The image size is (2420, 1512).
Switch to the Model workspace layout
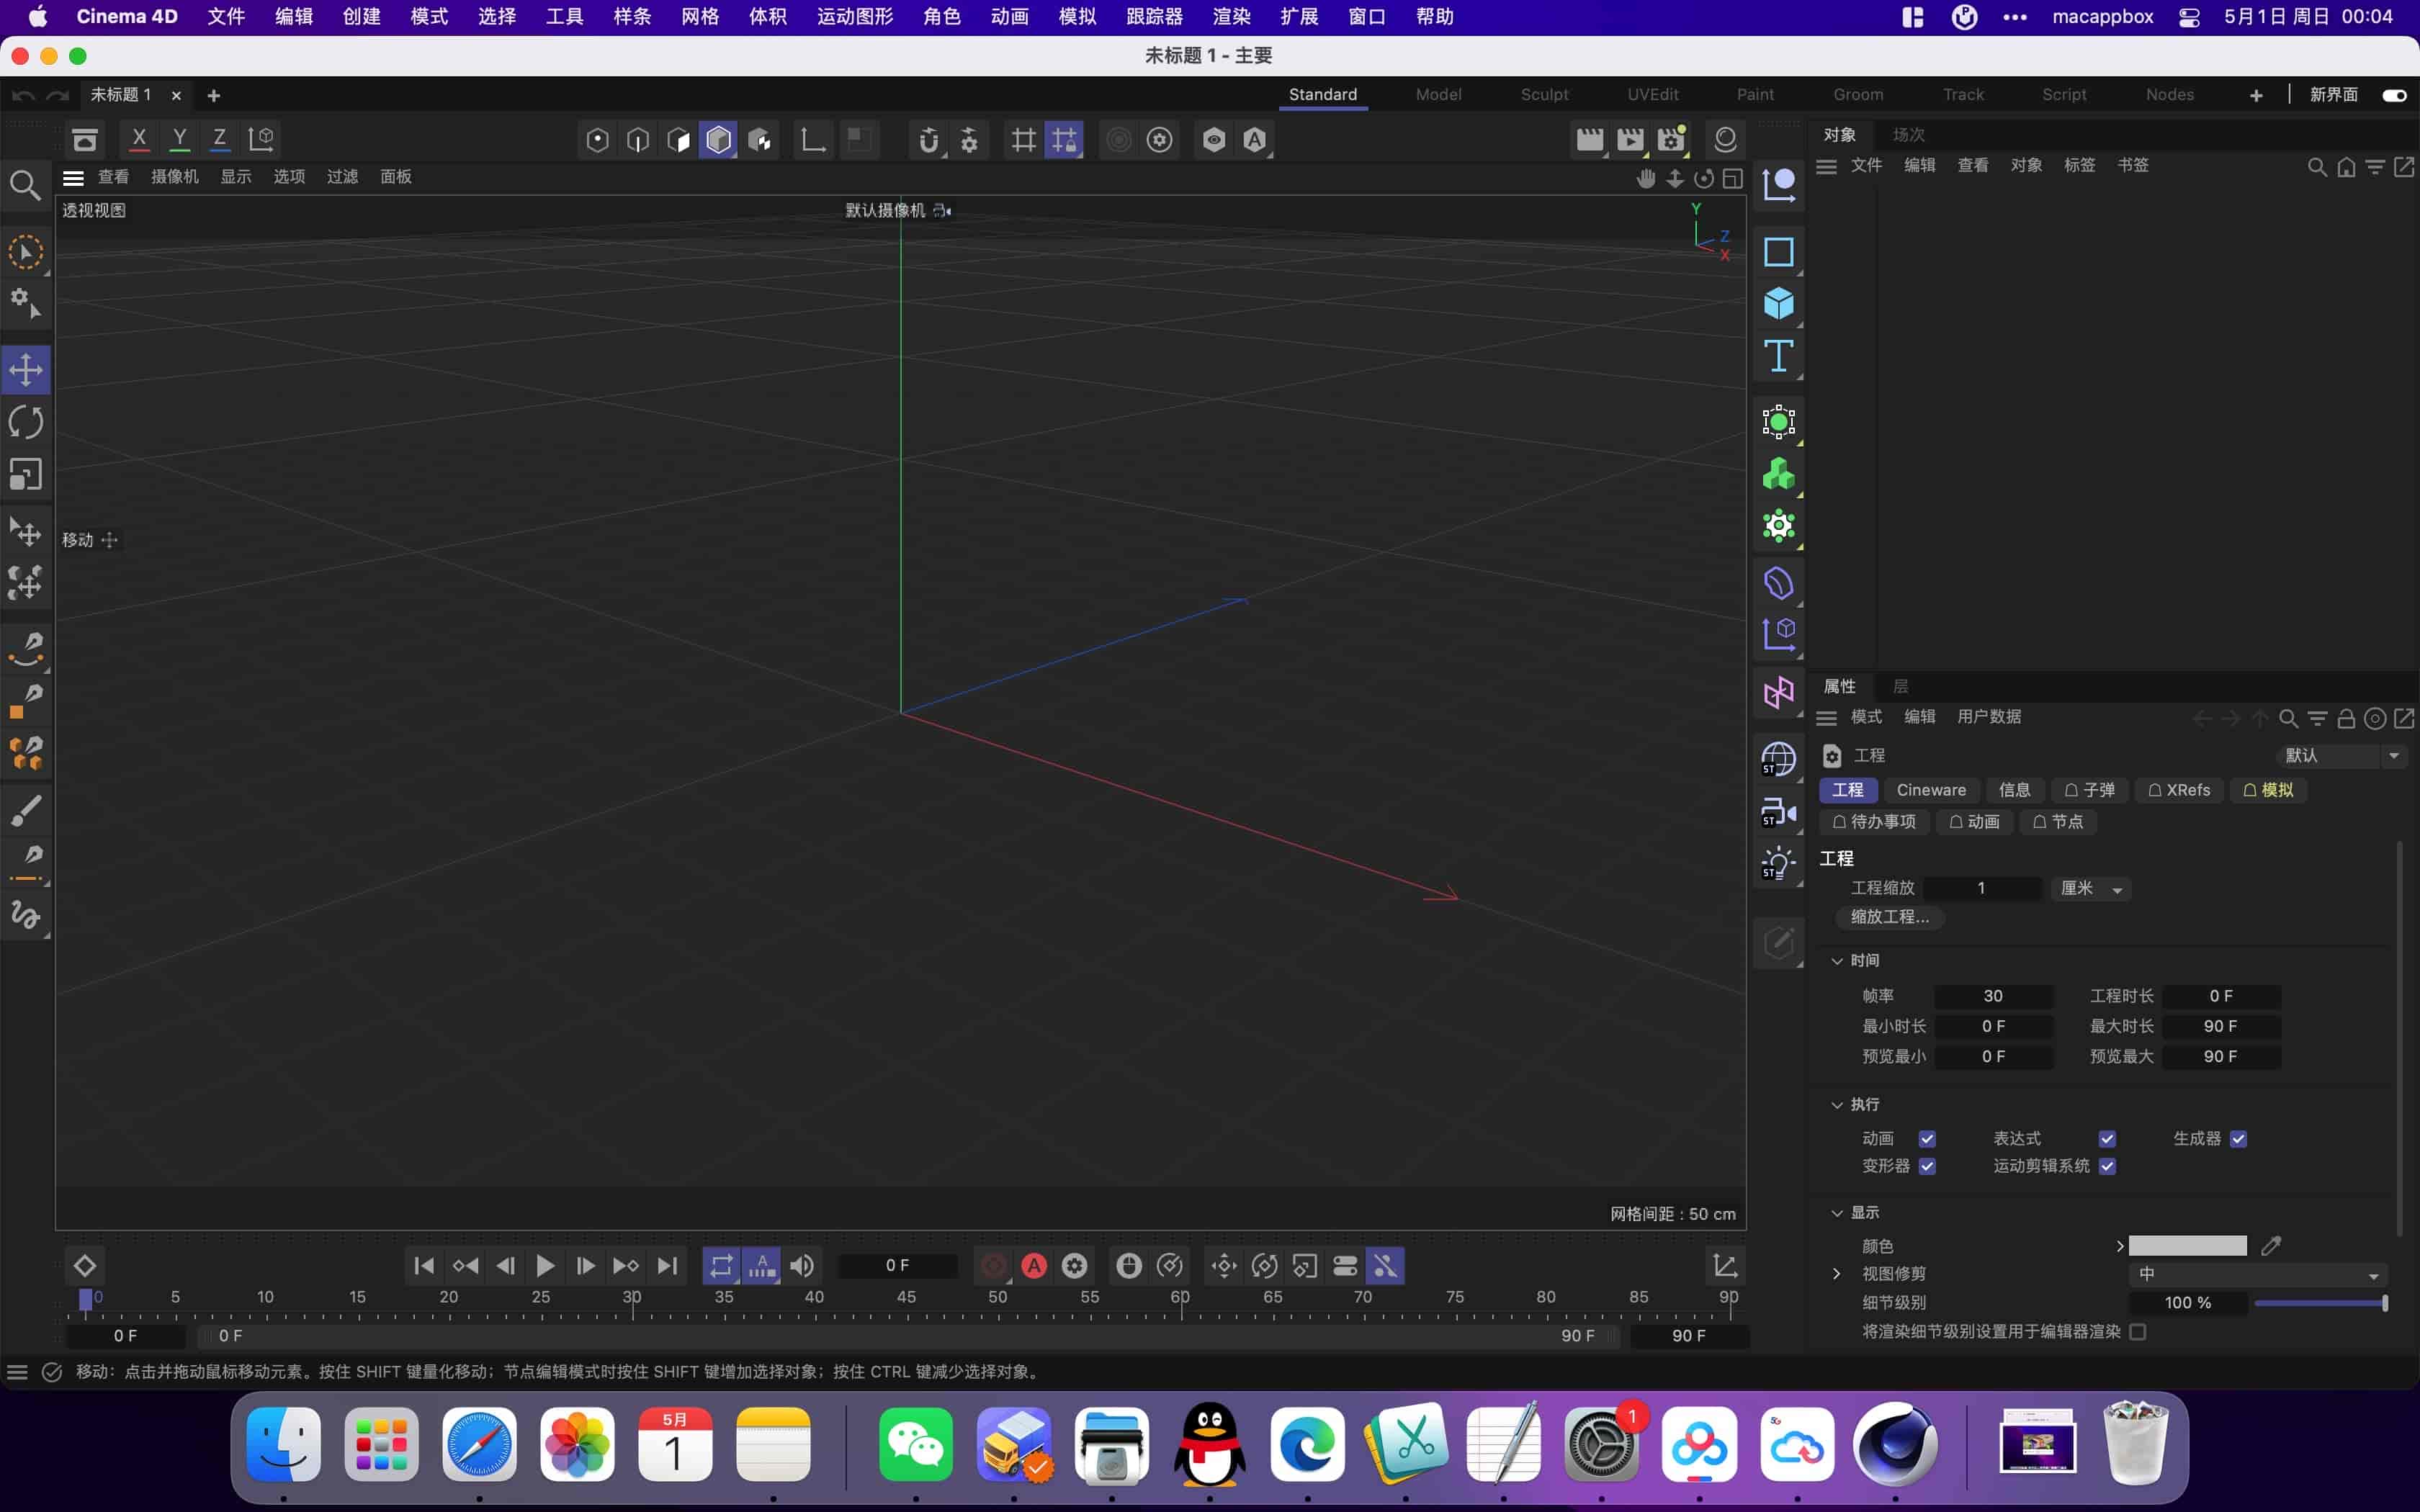click(x=1438, y=94)
